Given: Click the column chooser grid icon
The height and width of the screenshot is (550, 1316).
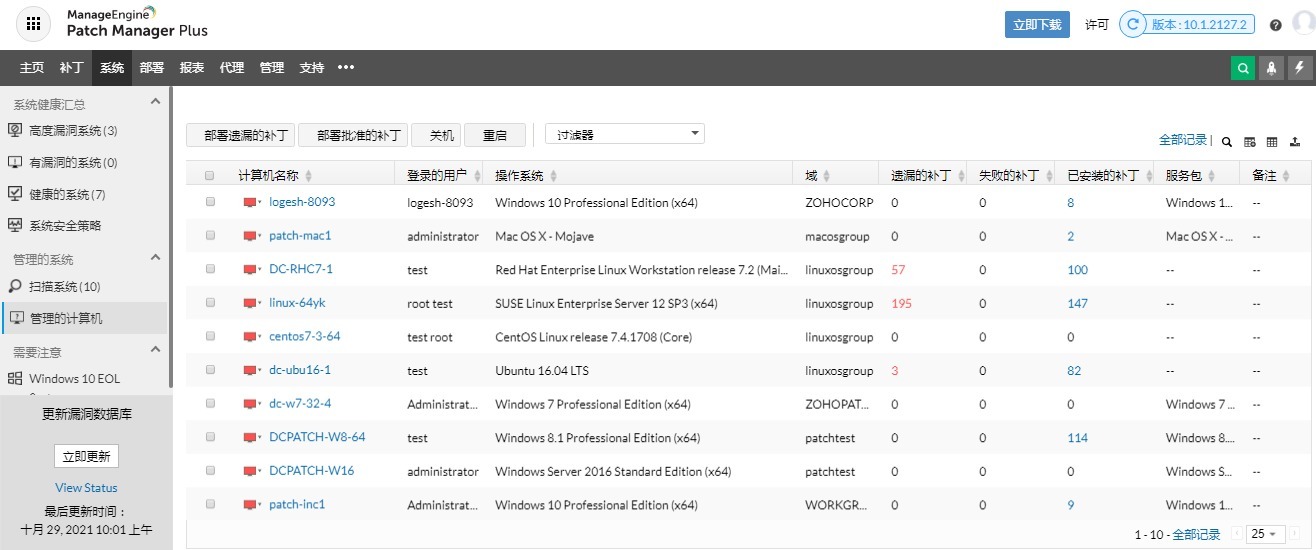Looking at the screenshot, I should tap(1272, 142).
